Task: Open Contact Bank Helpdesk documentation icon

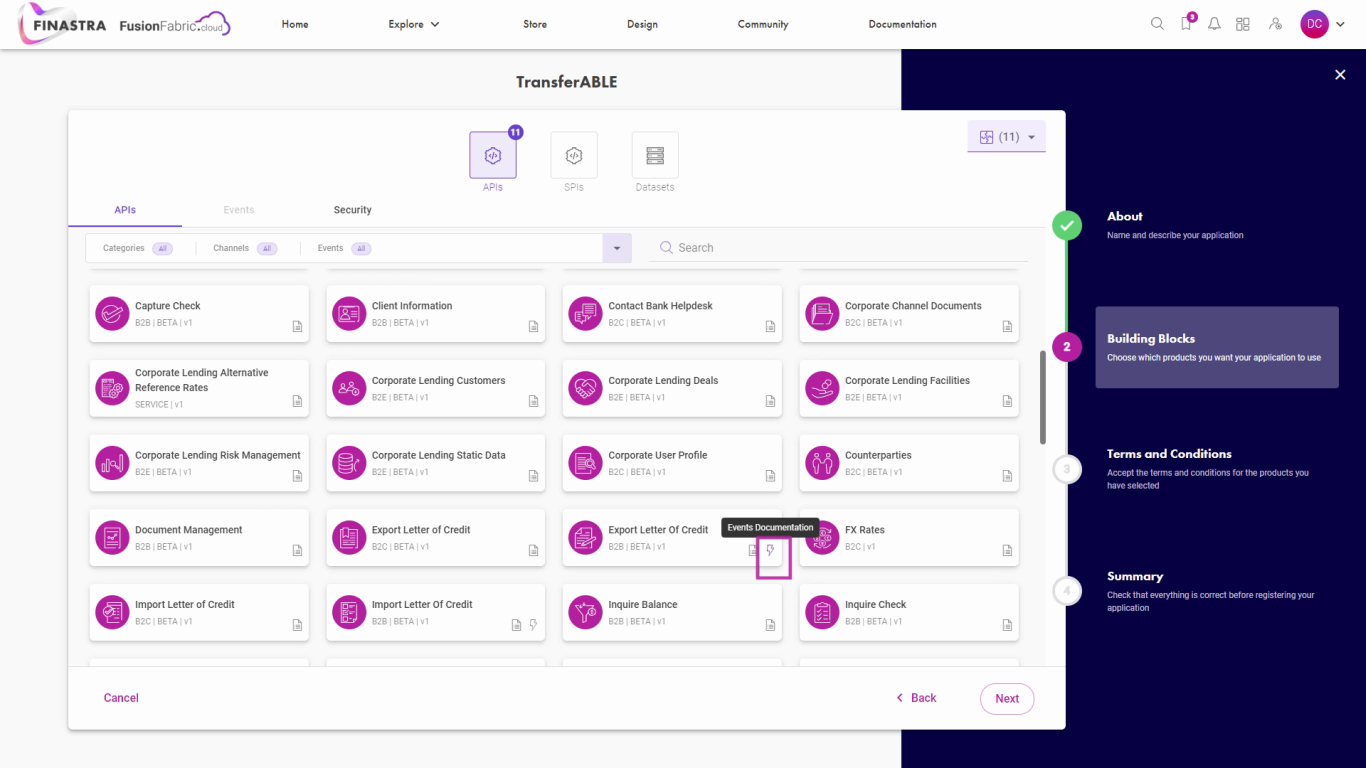Action: [770, 327]
